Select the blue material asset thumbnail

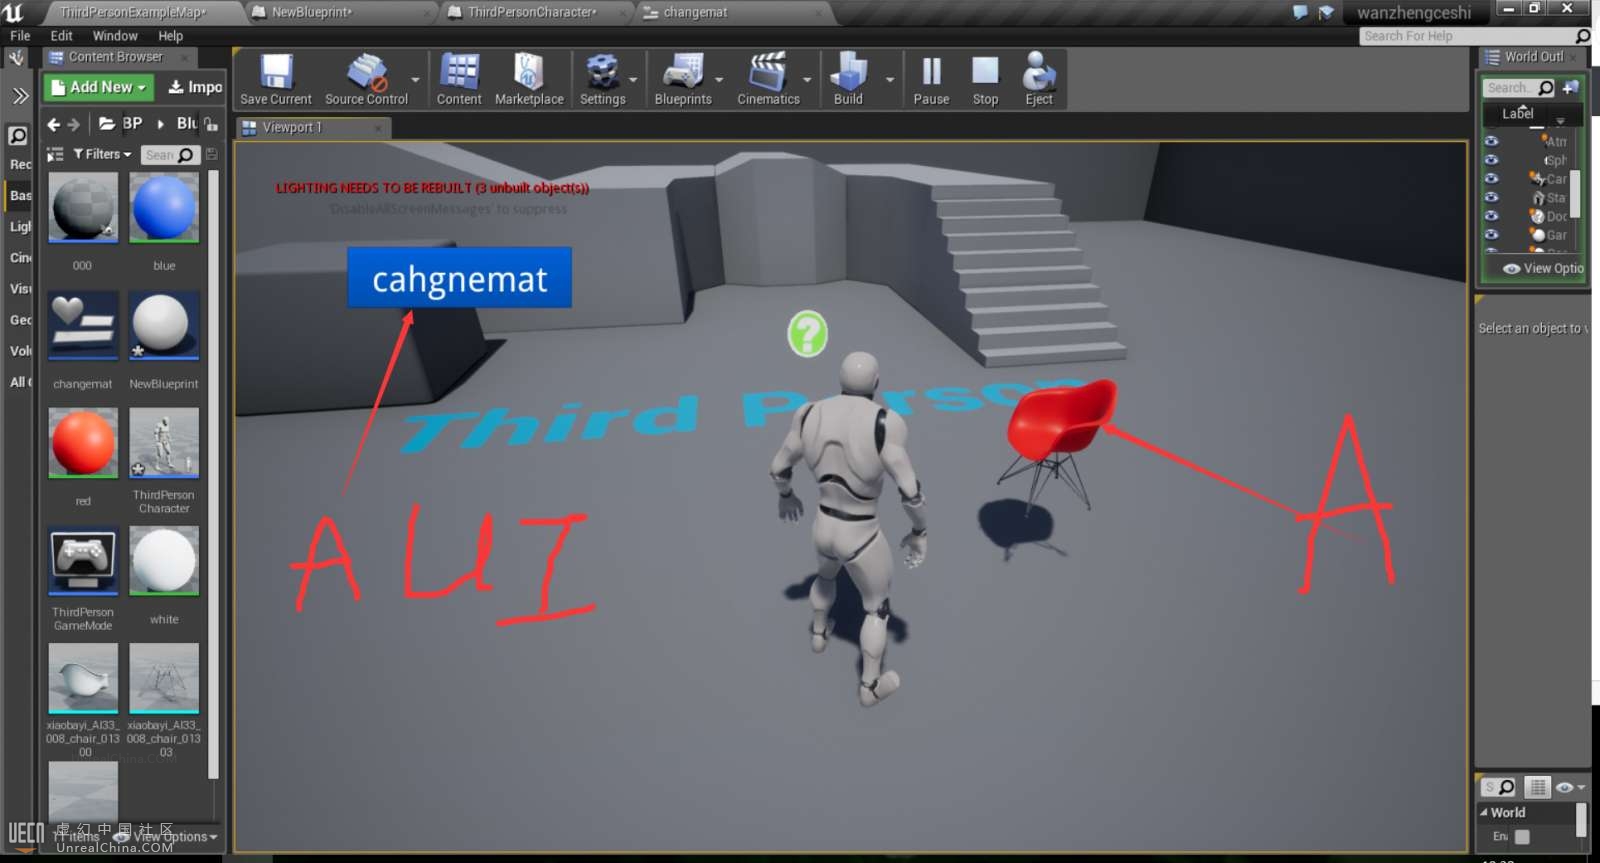(164, 207)
